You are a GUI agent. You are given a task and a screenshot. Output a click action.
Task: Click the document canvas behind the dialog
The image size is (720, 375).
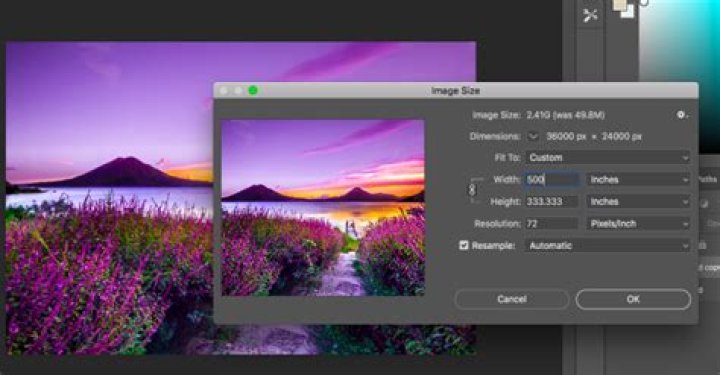pos(110,197)
